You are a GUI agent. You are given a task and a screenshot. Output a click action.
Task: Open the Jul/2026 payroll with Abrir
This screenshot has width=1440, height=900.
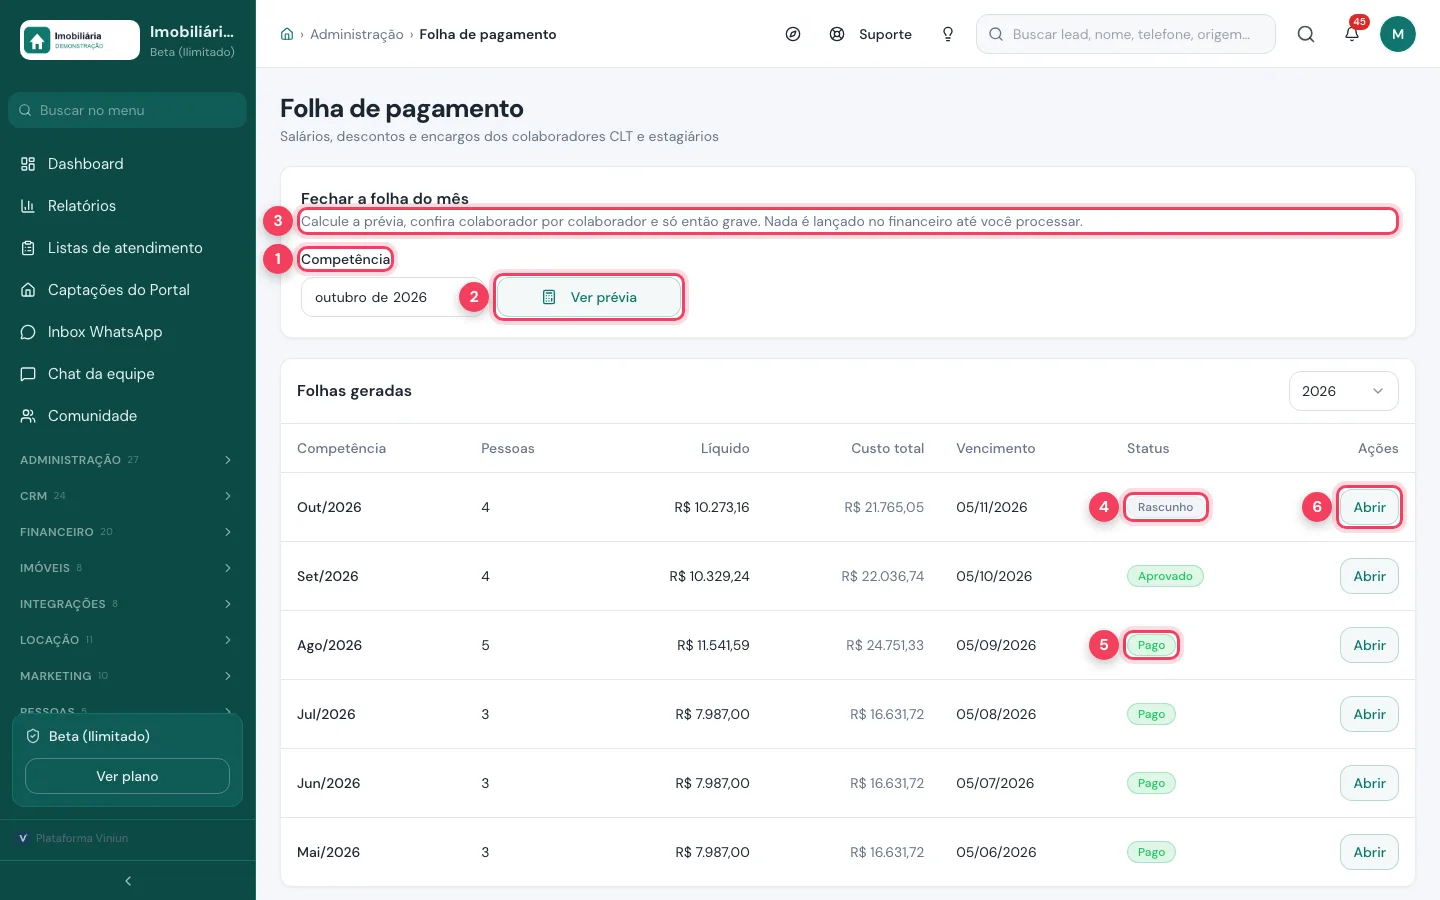tap(1369, 714)
